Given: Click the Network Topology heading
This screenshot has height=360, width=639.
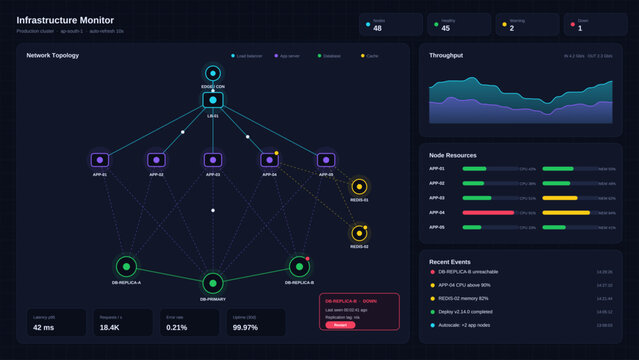Looking at the screenshot, I should tap(53, 55).
